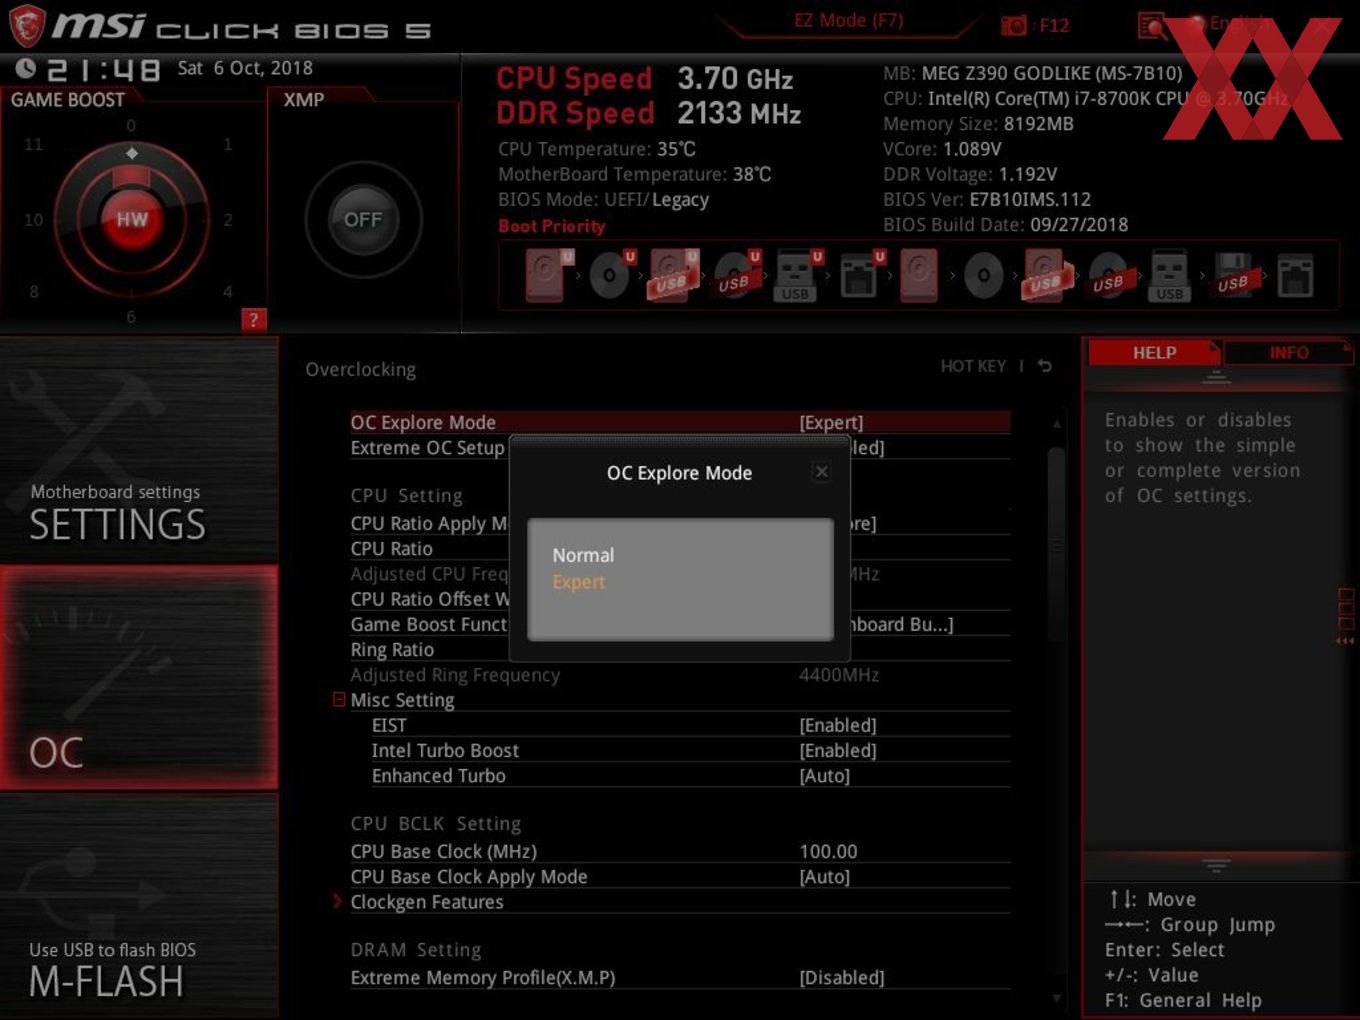1360x1020 pixels.
Task: Take a screenshot with the F12 camera icon
Action: pyautogui.click(x=1014, y=25)
